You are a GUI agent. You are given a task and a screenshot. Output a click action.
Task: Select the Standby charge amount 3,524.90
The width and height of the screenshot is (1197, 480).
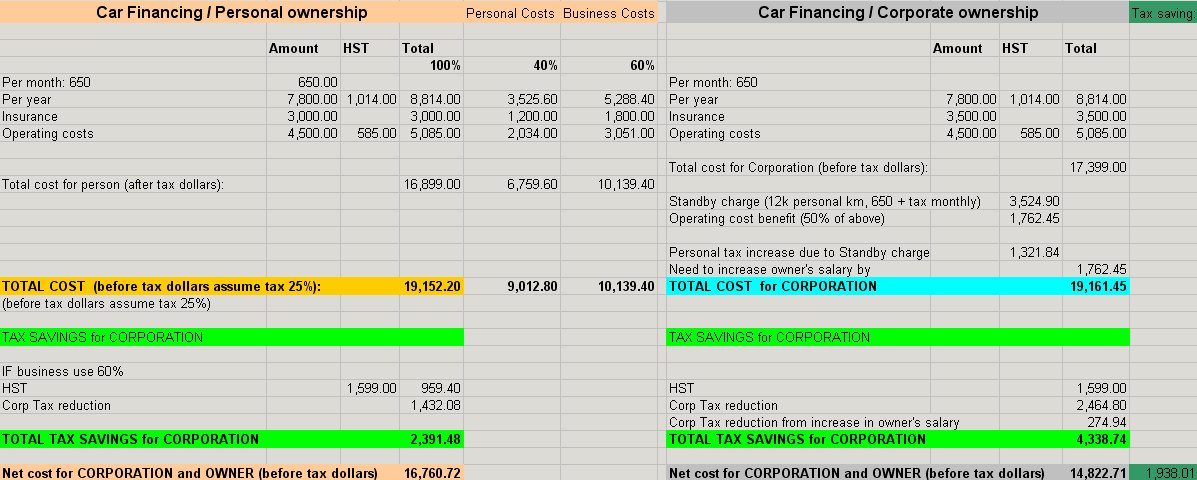pos(1034,202)
